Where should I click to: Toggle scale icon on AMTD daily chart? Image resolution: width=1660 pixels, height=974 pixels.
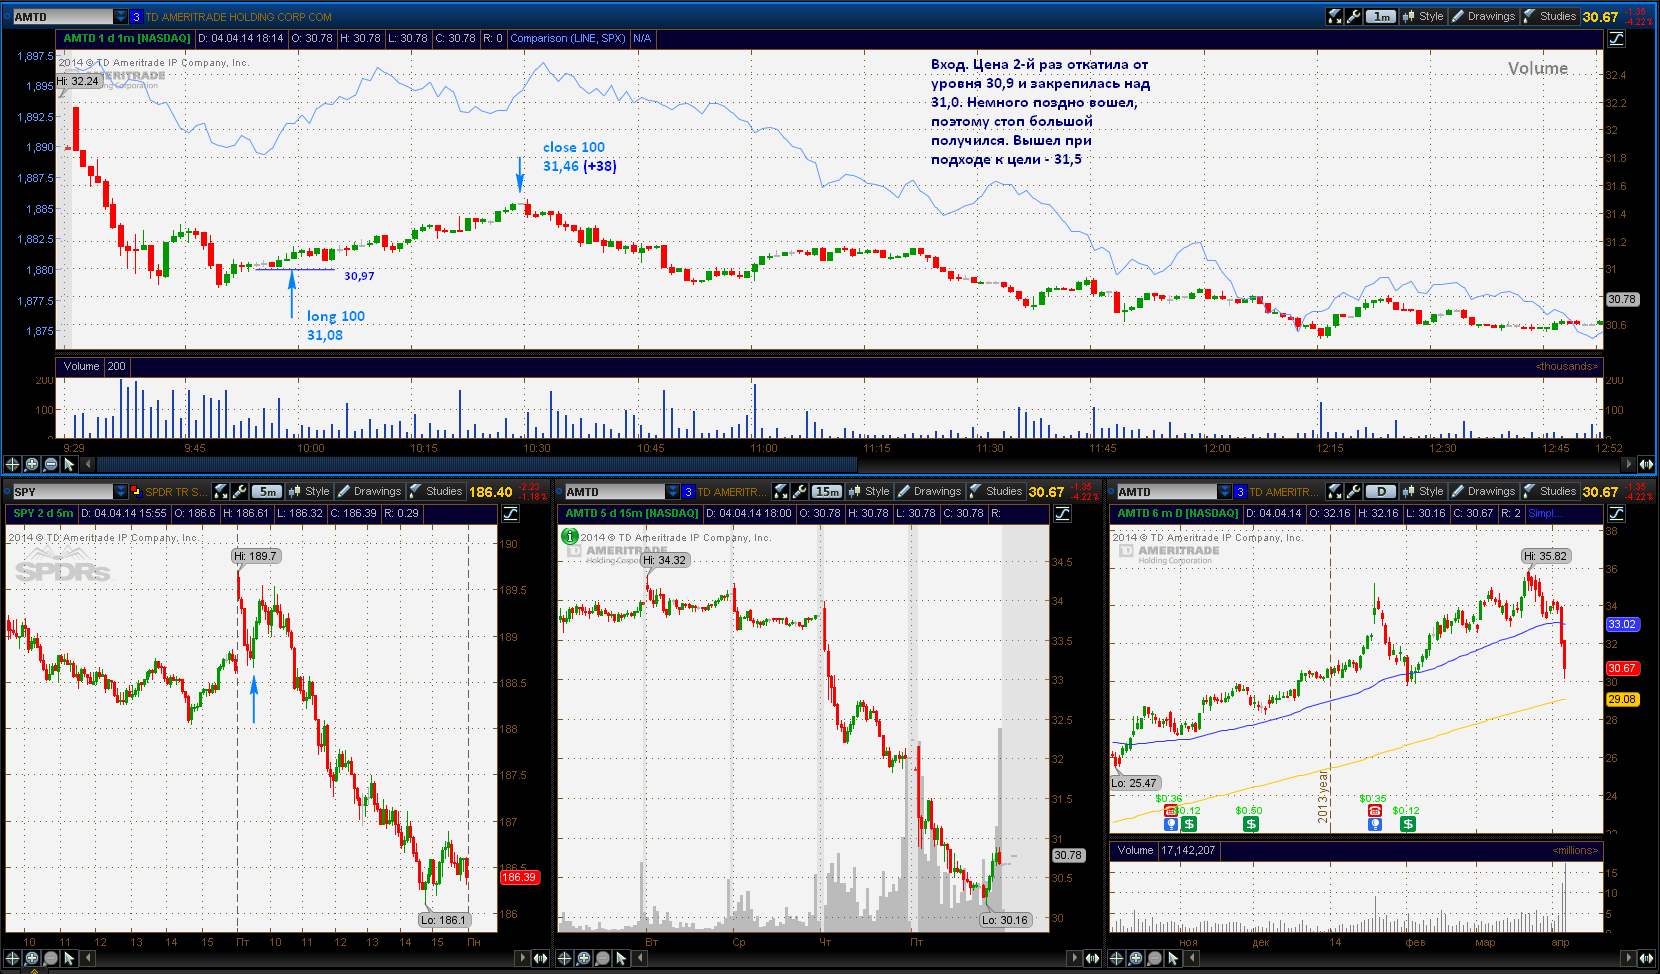1616,513
